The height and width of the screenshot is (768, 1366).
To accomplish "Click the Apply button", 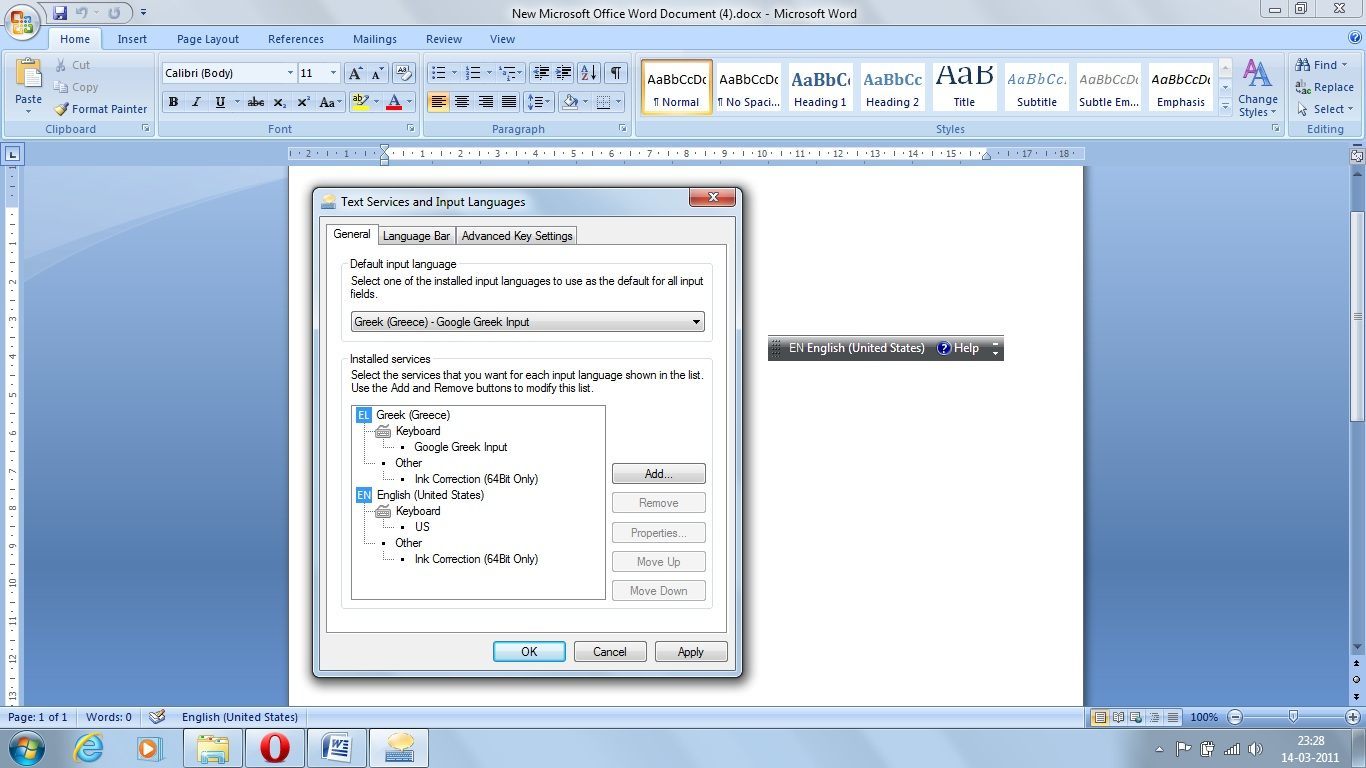I will pyautogui.click(x=691, y=652).
